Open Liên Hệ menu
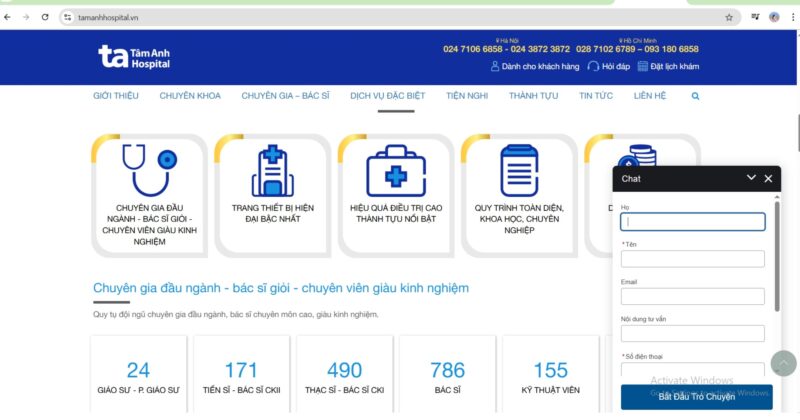800x420 pixels. (x=649, y=95)
